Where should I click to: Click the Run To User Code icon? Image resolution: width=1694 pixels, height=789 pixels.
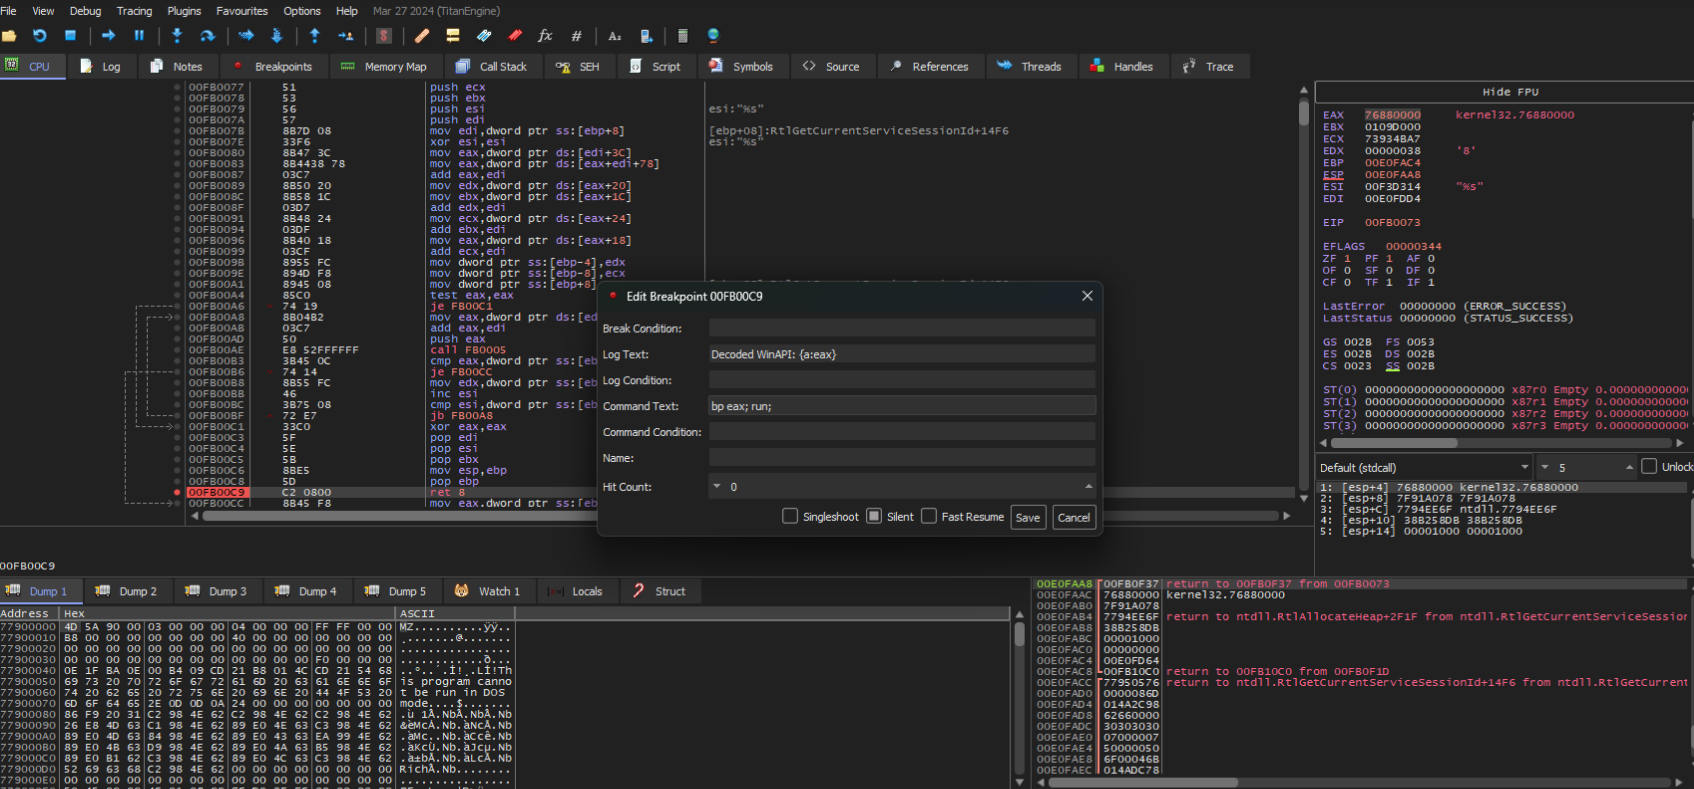[345, 36]
